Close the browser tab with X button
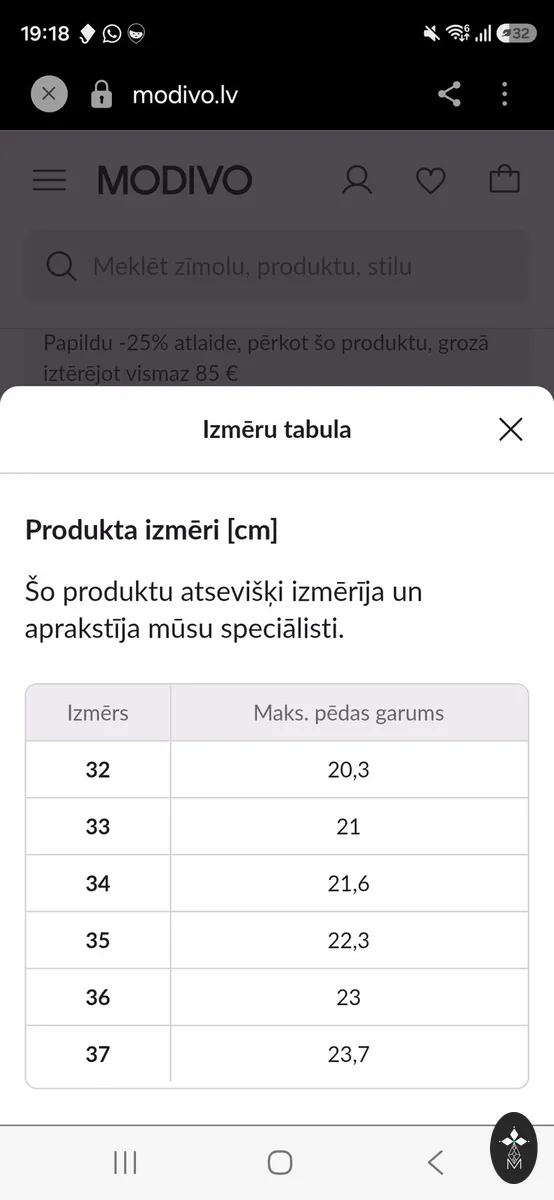554x1200 pixels. [49, 95]
